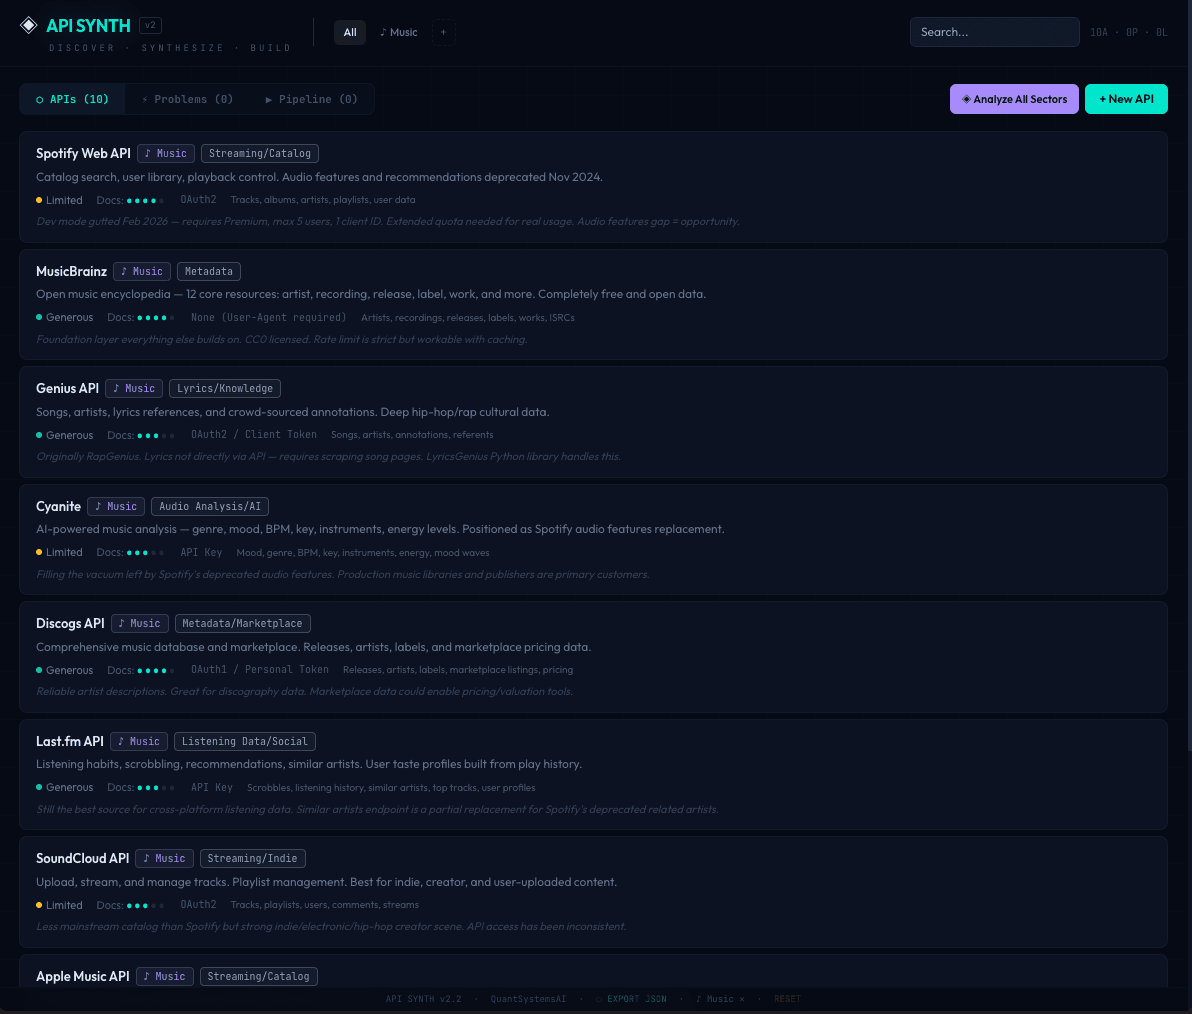1192x1014 pixels.
Task: Click the API Synth diamond logo
Action: click(28, 25)
